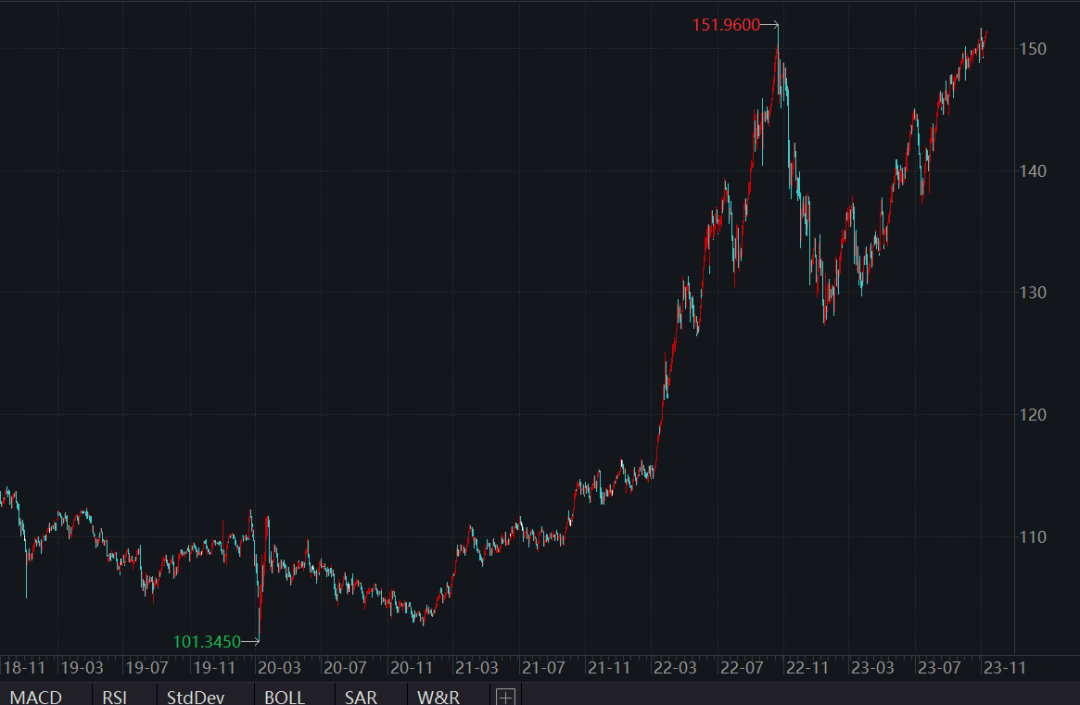The width and height of the screenshot is (1080, 705).
Task: Click the 19-03 date axis label
Action: click(x=82, y=668)
